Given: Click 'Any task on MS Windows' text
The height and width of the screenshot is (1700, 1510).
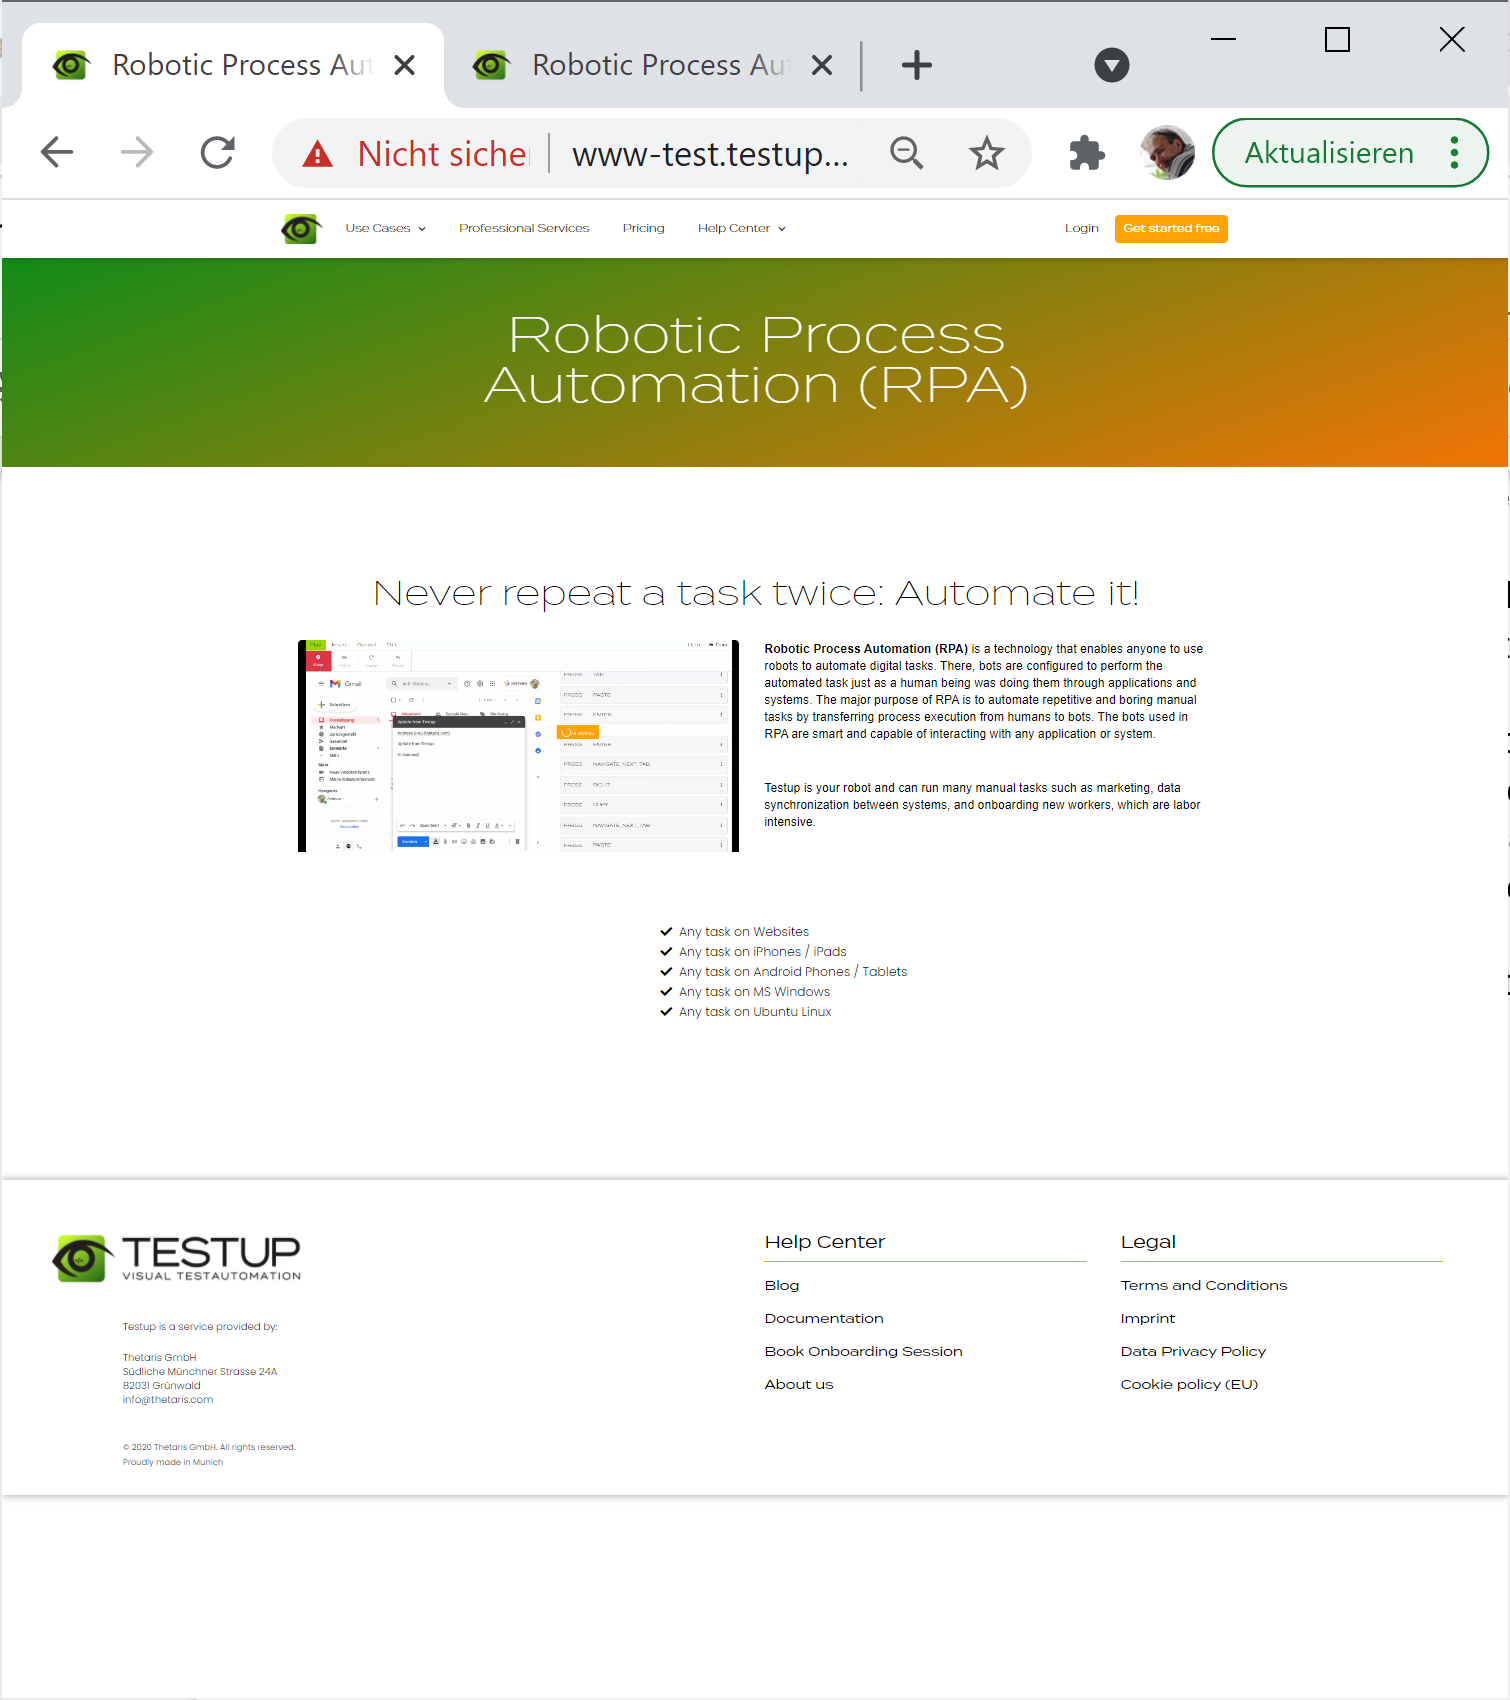Looking at the screenshot, I should [x=754, y=992].
